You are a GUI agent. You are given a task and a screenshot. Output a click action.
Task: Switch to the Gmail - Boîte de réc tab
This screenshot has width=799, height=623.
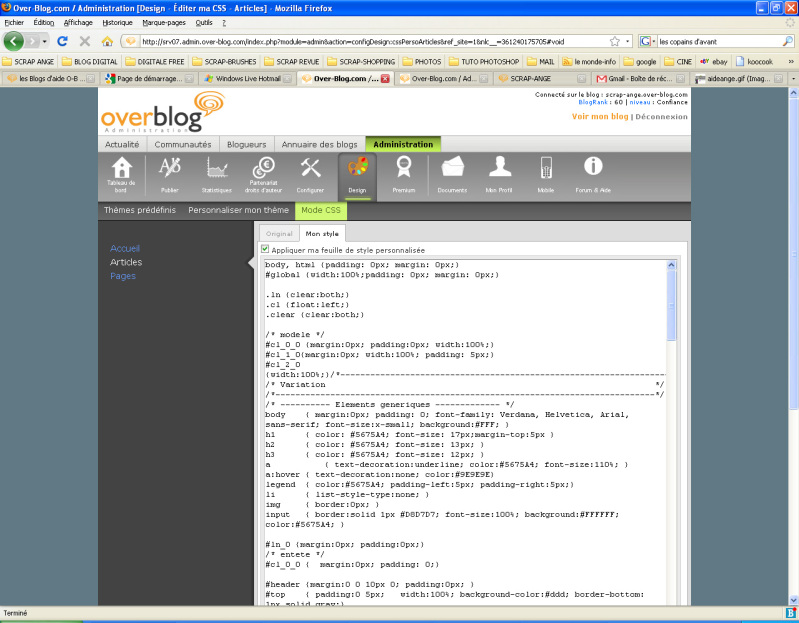(x=640, y=78)
